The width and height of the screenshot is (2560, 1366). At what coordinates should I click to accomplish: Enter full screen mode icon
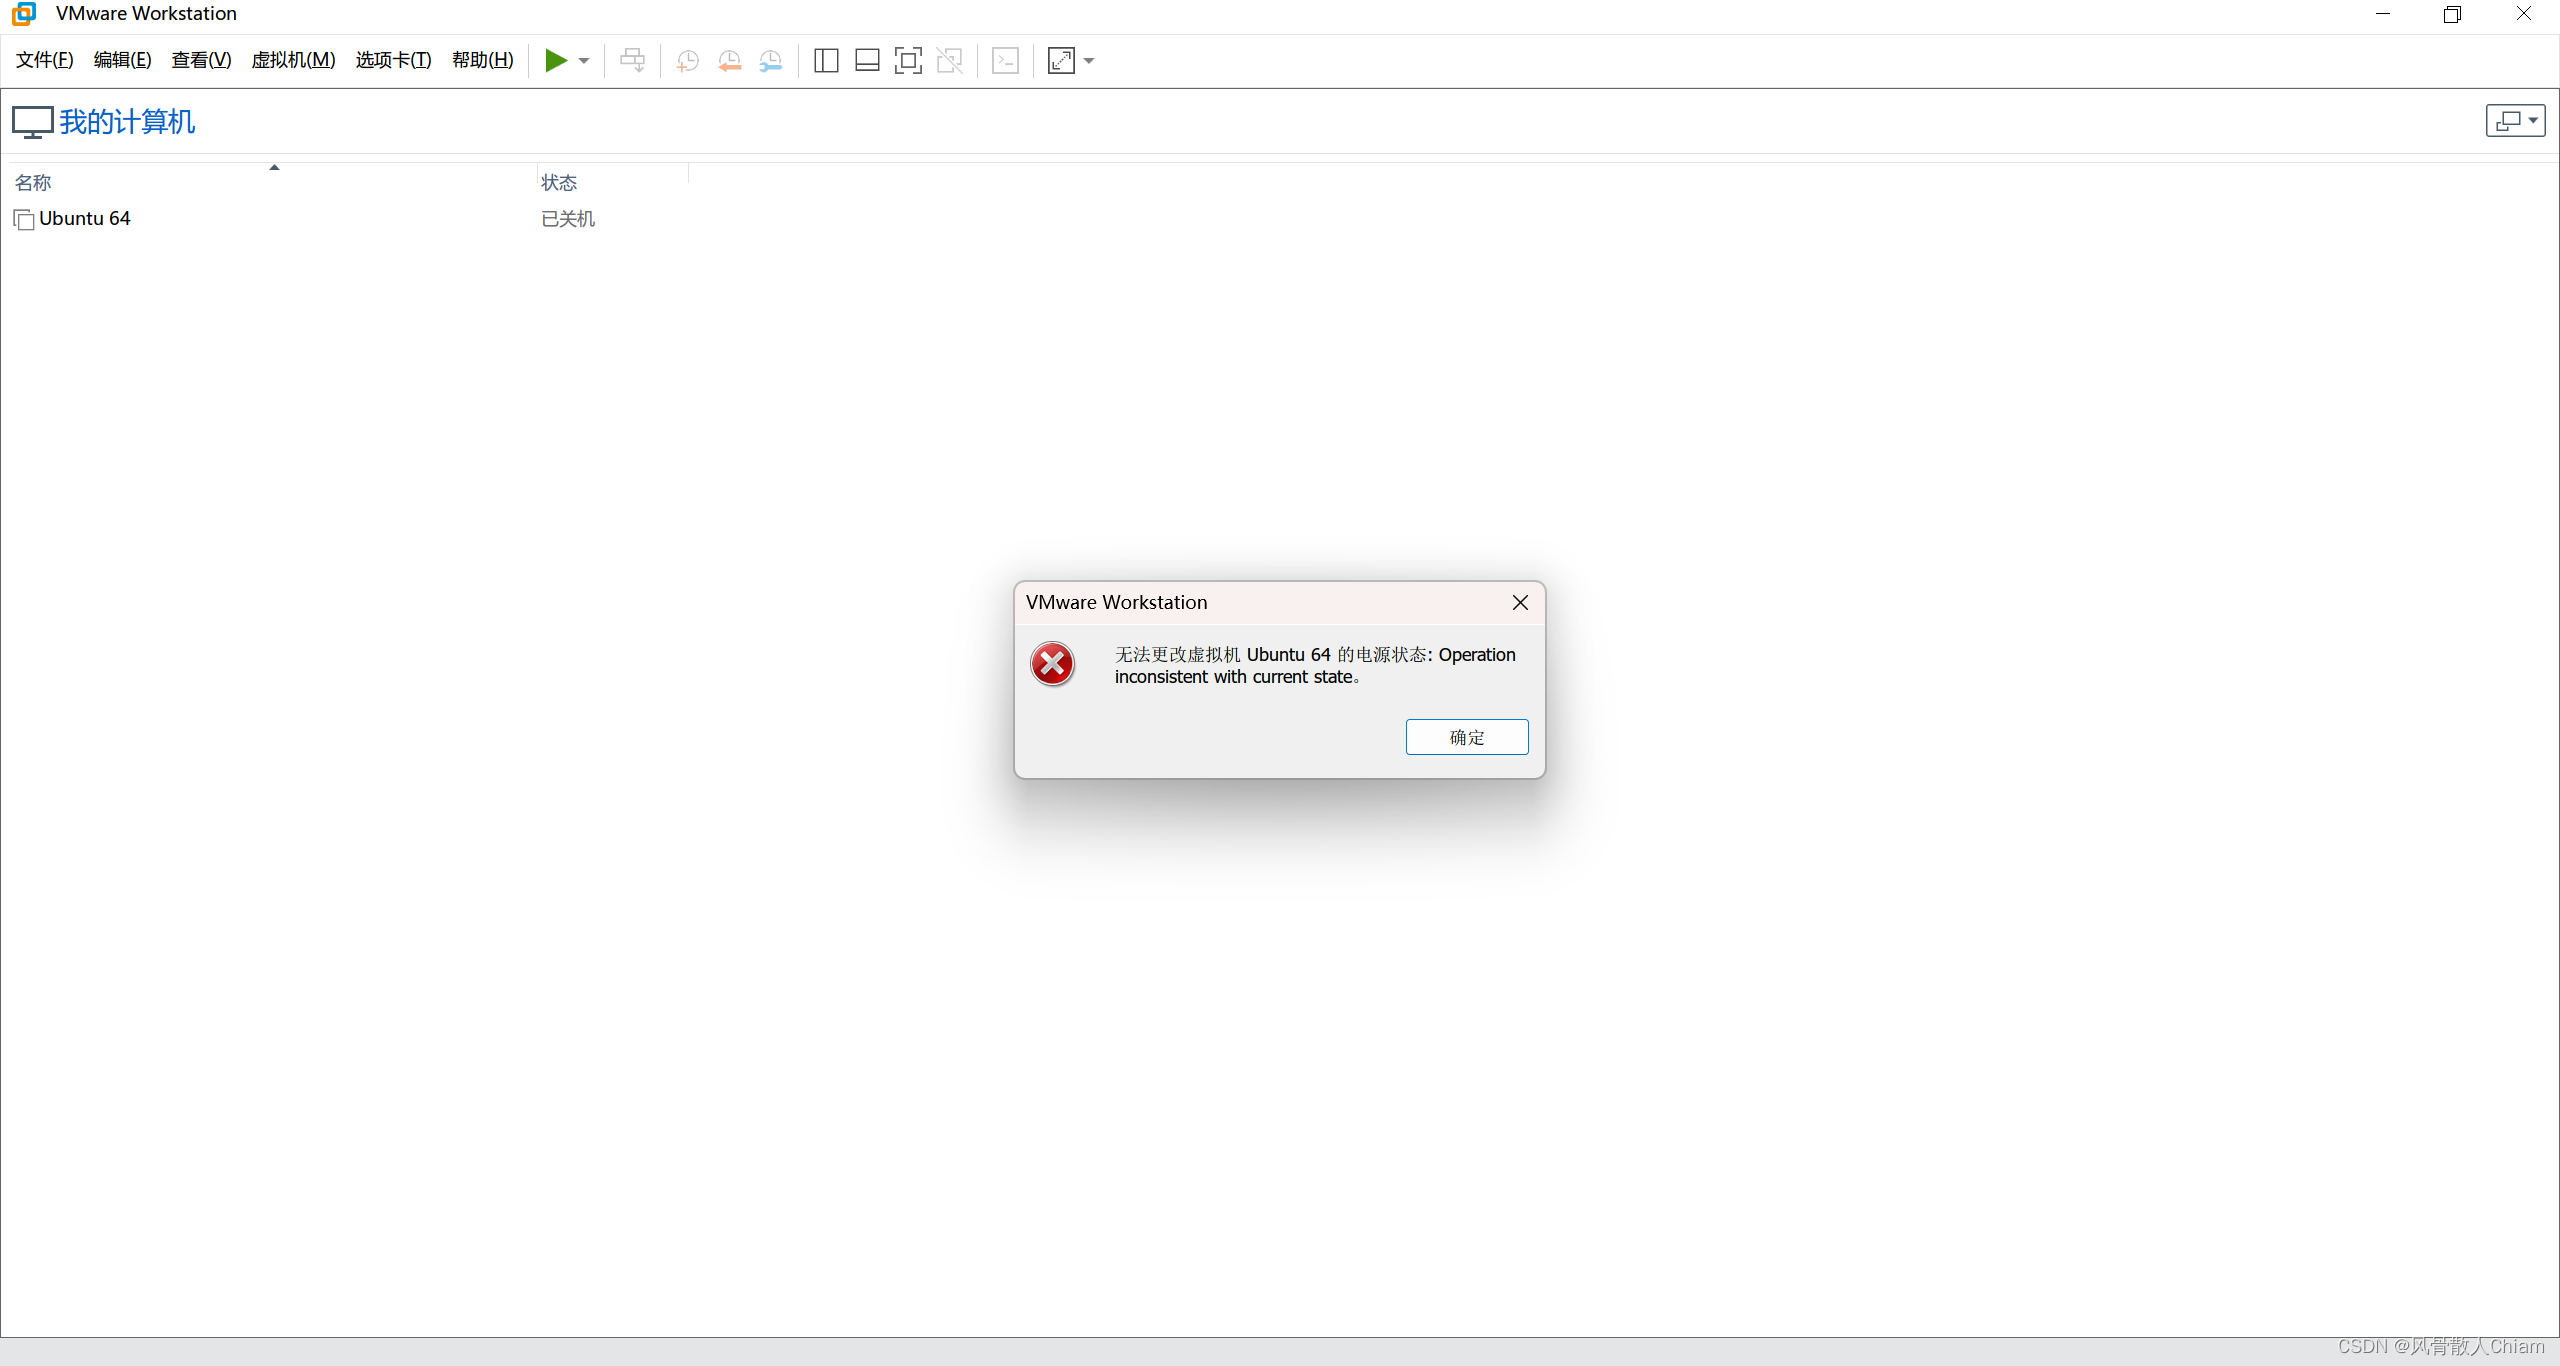[x=908, y=61]
